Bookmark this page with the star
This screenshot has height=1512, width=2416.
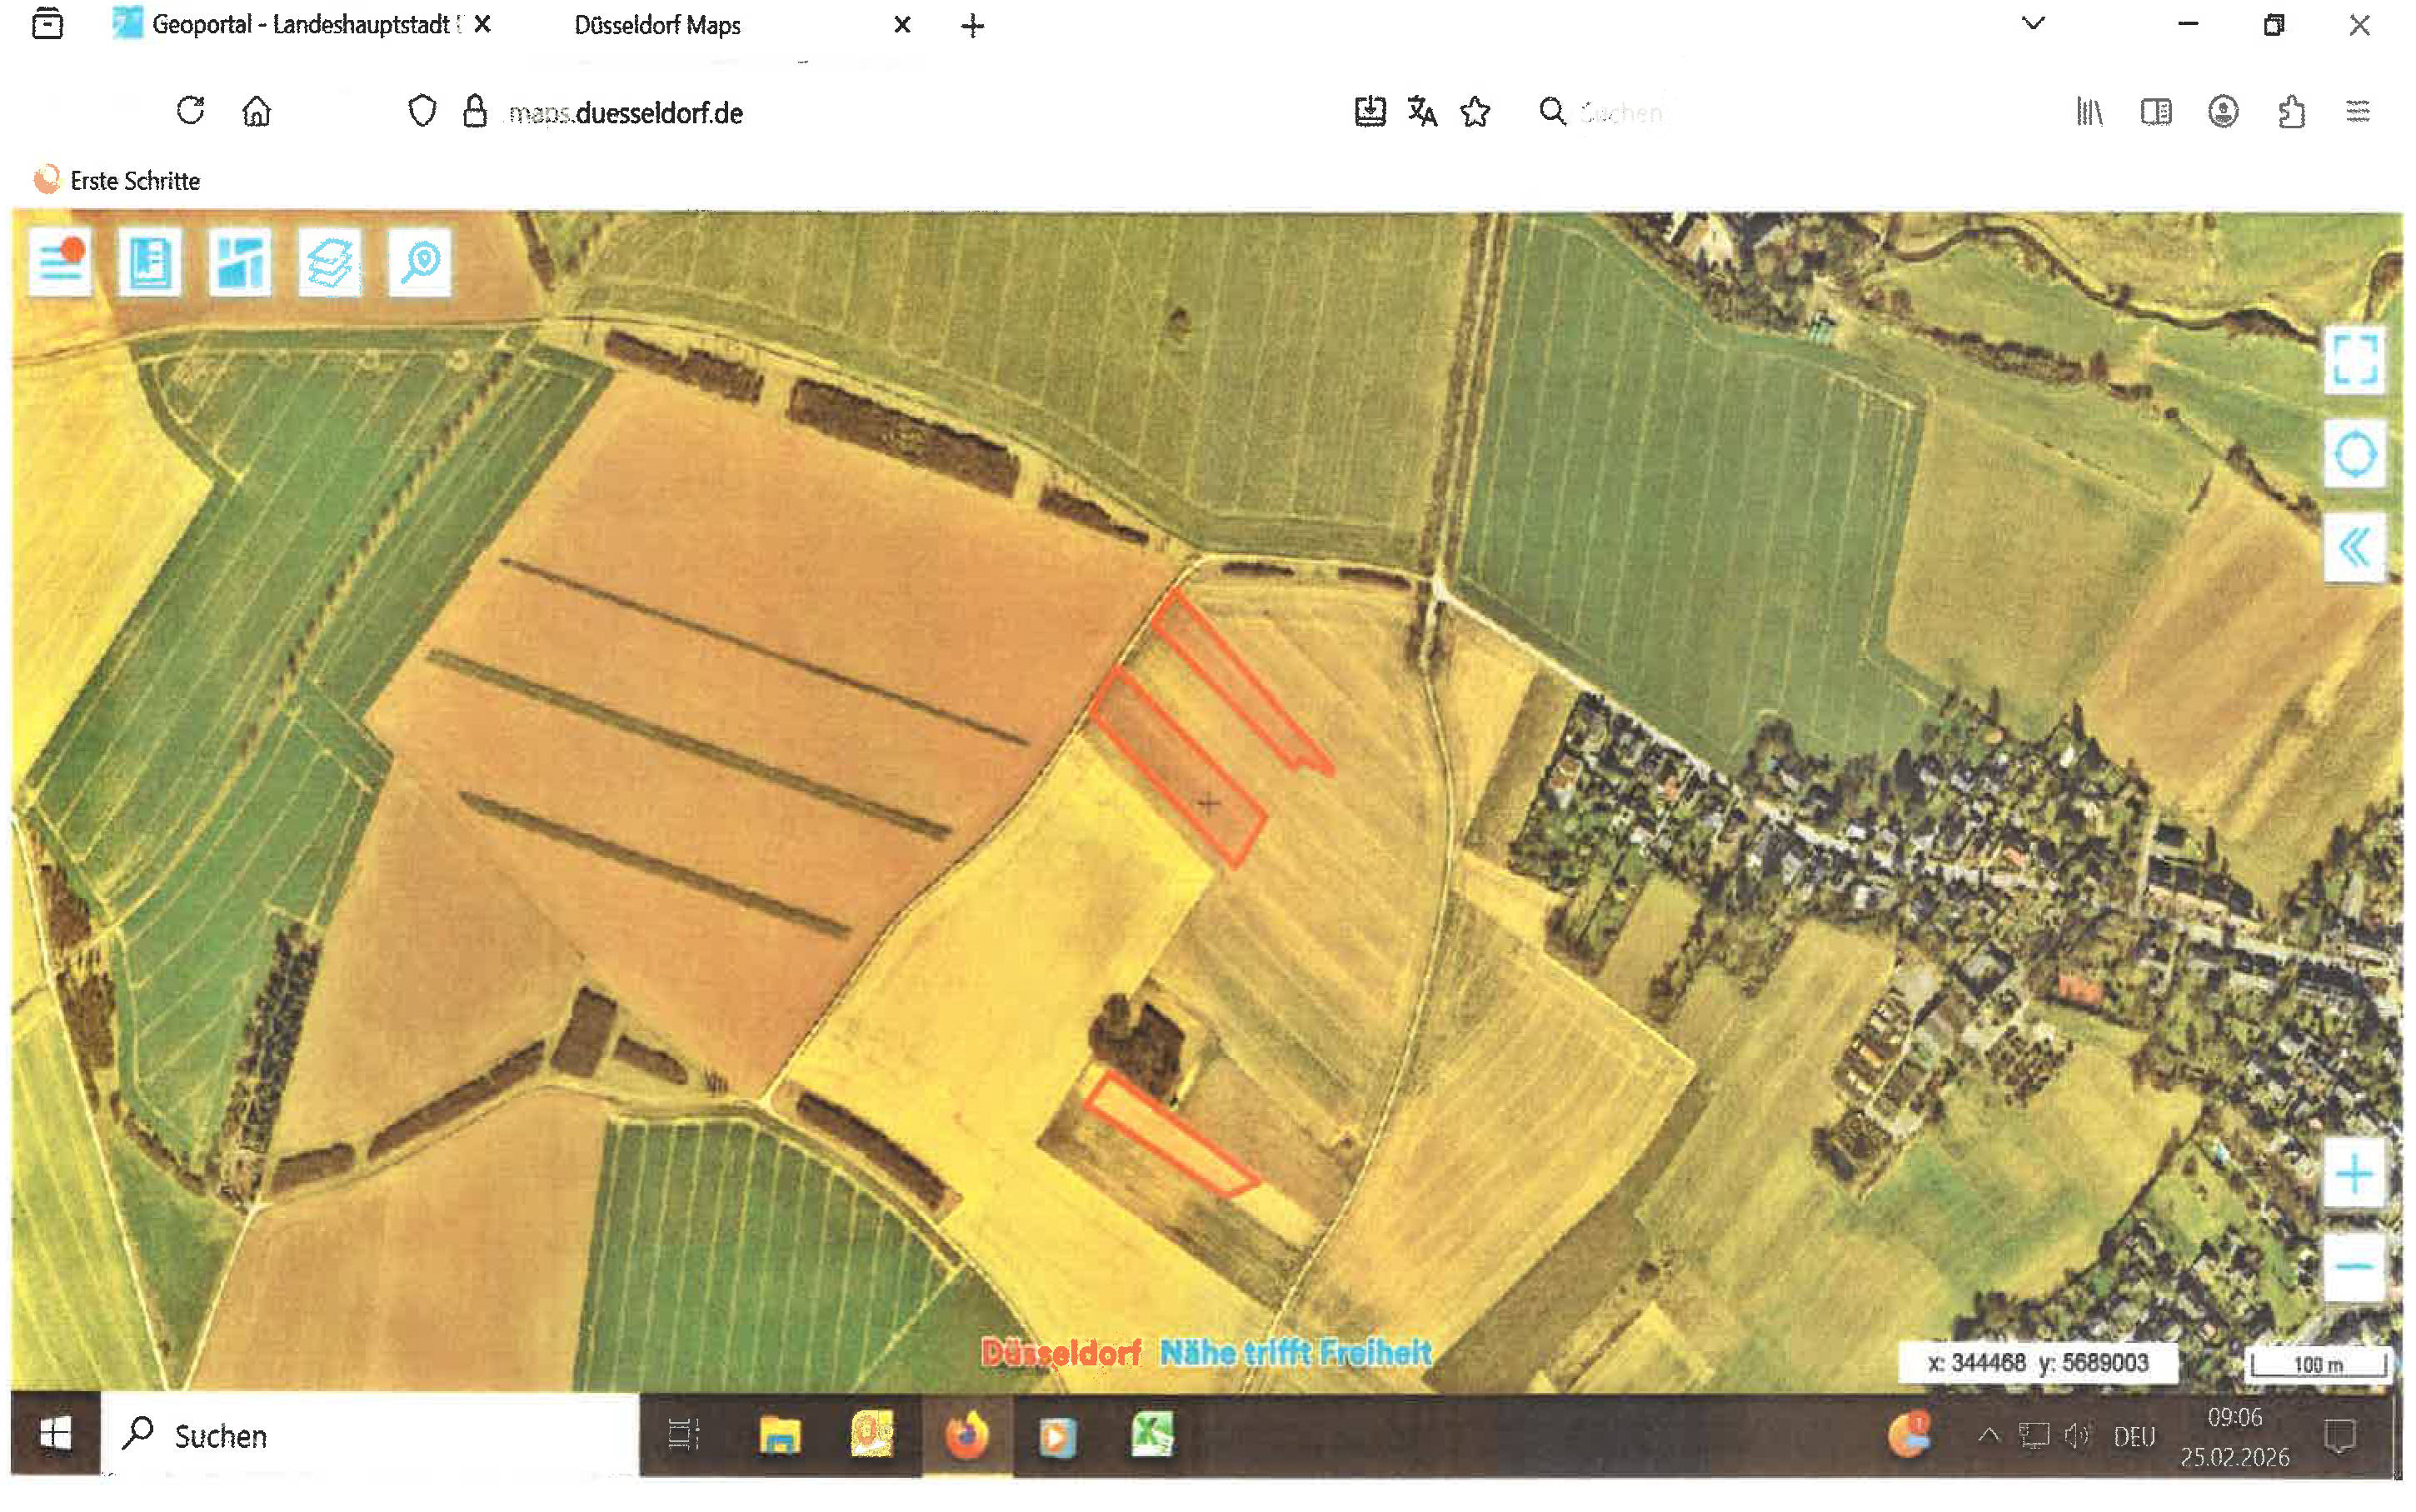coord(1475,111)
